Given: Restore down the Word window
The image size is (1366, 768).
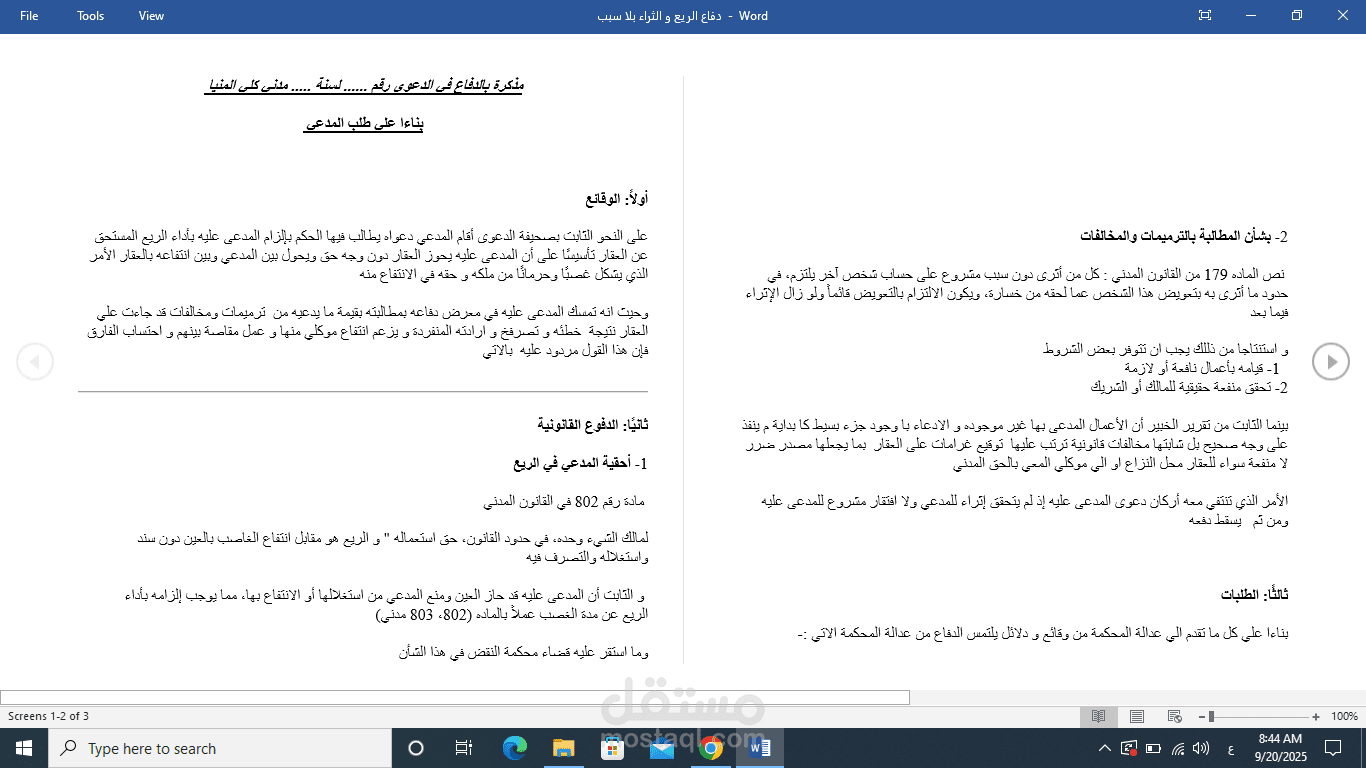Looking at the screenshot, I should pos(1297,15).
